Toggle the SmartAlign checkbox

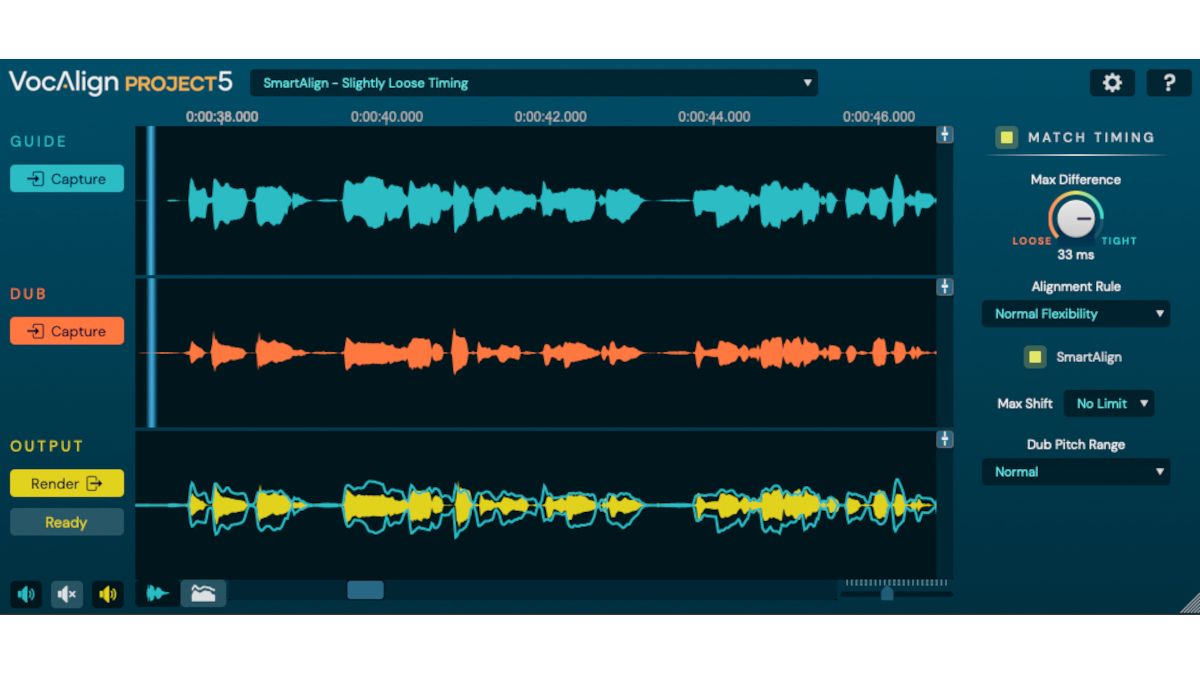[1033, 357]
